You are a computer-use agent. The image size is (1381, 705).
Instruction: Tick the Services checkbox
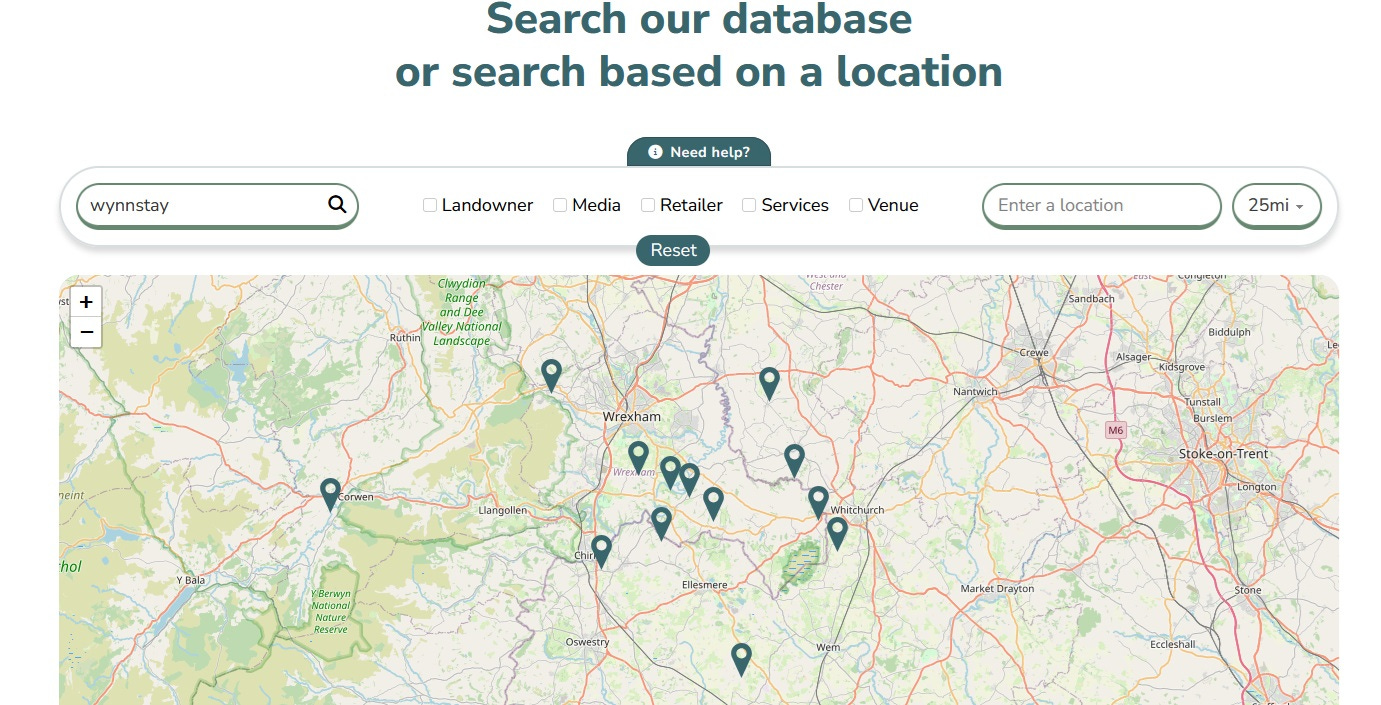click(x=749, y=205)
